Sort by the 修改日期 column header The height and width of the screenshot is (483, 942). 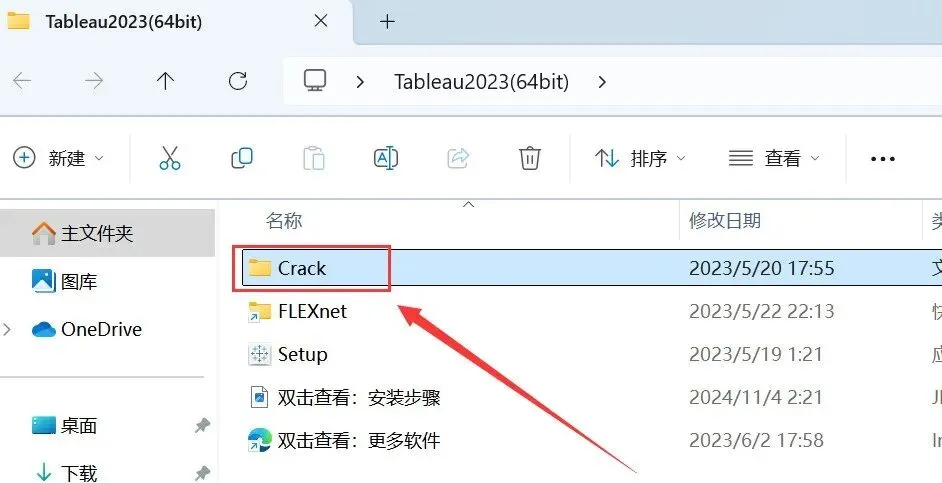pos(725,220)
